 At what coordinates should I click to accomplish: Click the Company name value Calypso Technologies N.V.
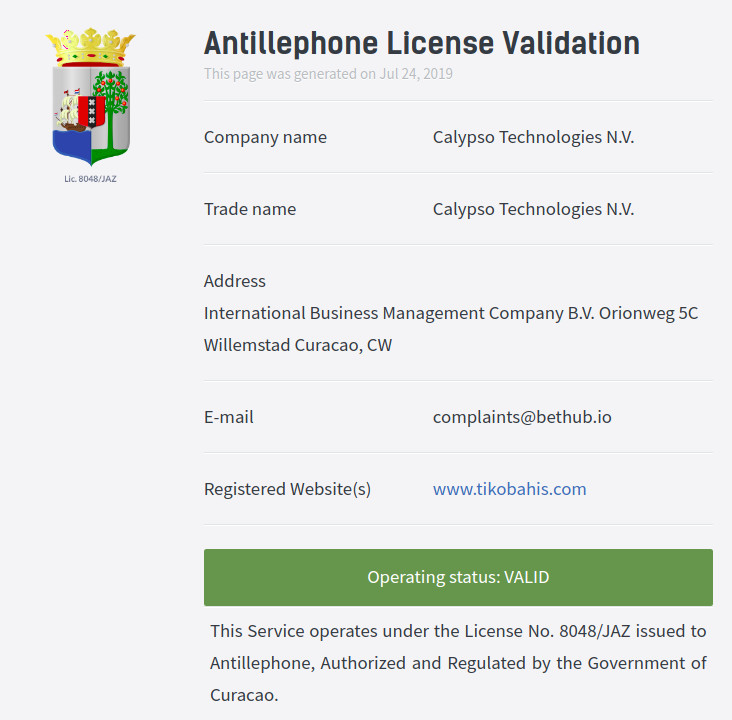pos(533,137)
